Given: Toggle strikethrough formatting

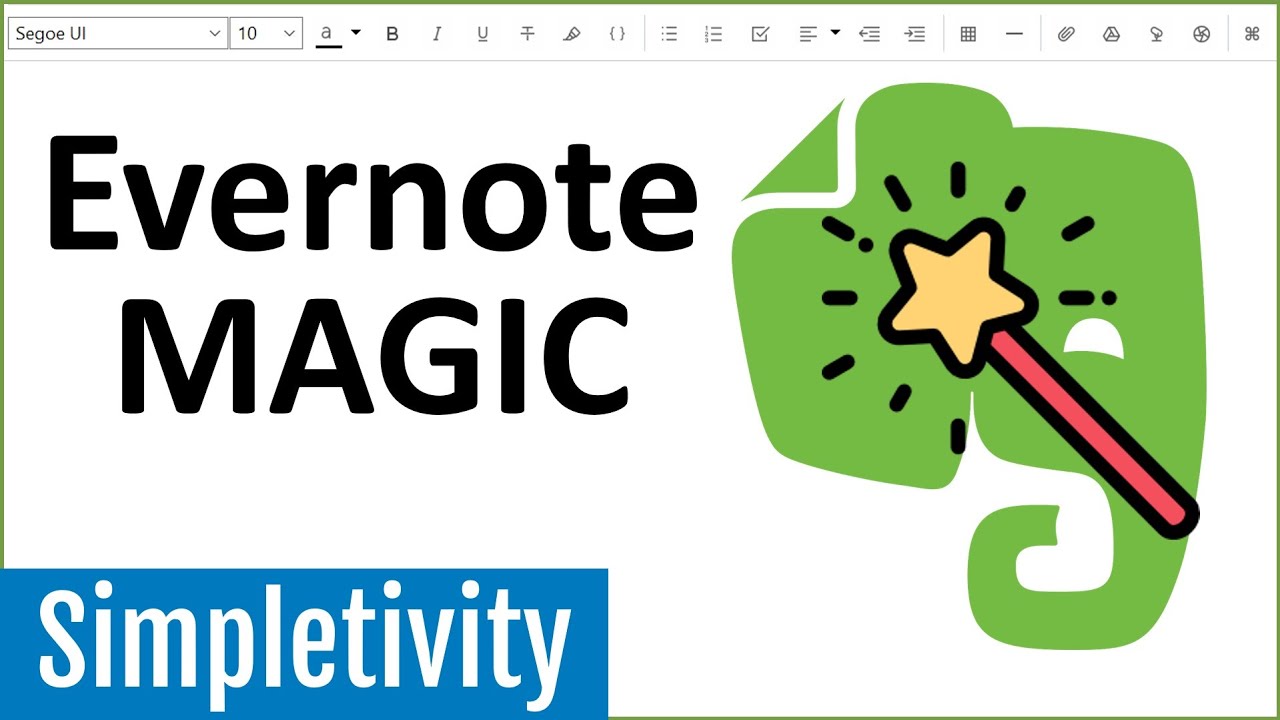Looking at the screenshot, I should [x=528, y=34].
